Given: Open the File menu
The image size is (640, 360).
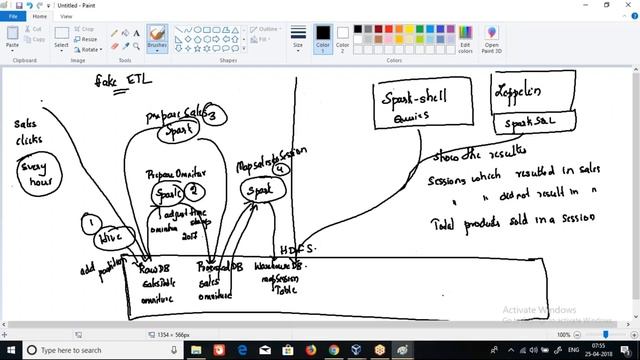Looking at the screenshot, I should coord(13,16).
